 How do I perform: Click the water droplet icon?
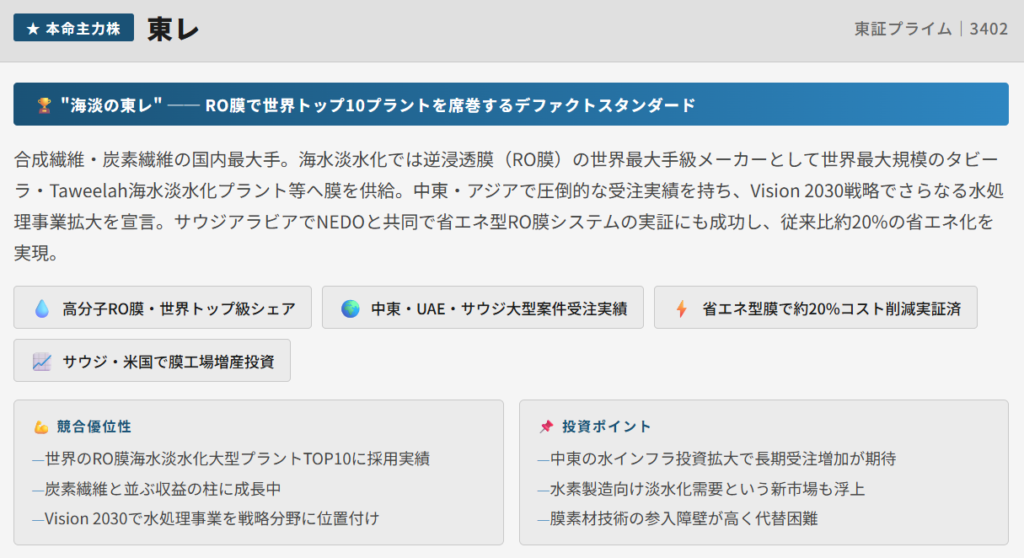tap(41, 309)
